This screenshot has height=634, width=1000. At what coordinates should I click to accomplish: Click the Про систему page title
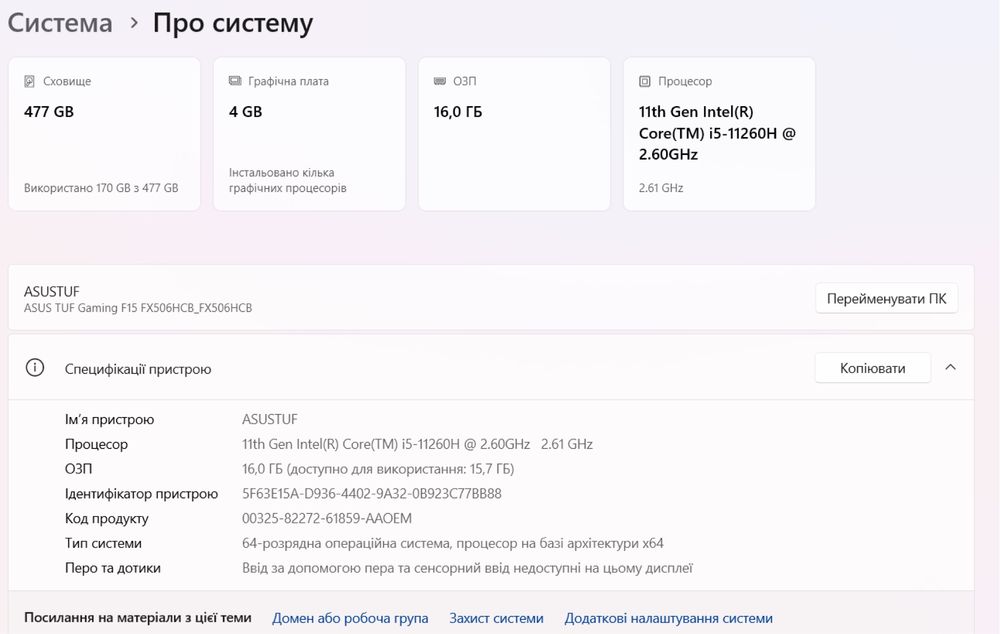[x=233, y=23]
